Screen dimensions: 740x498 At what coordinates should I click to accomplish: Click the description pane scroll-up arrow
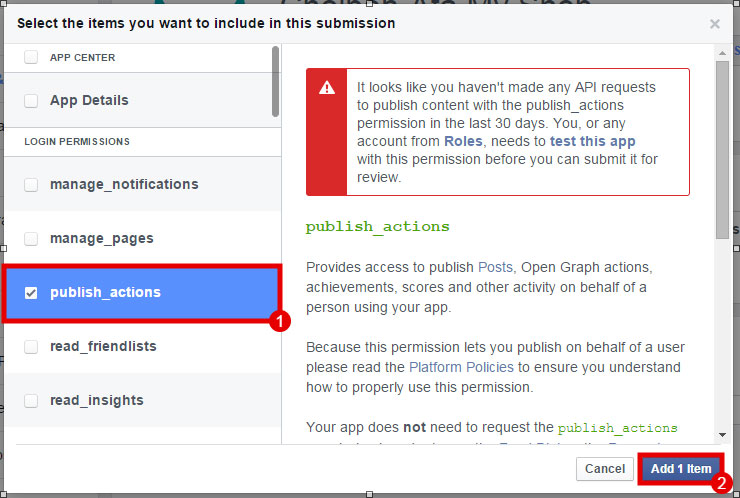coord(722,53)
